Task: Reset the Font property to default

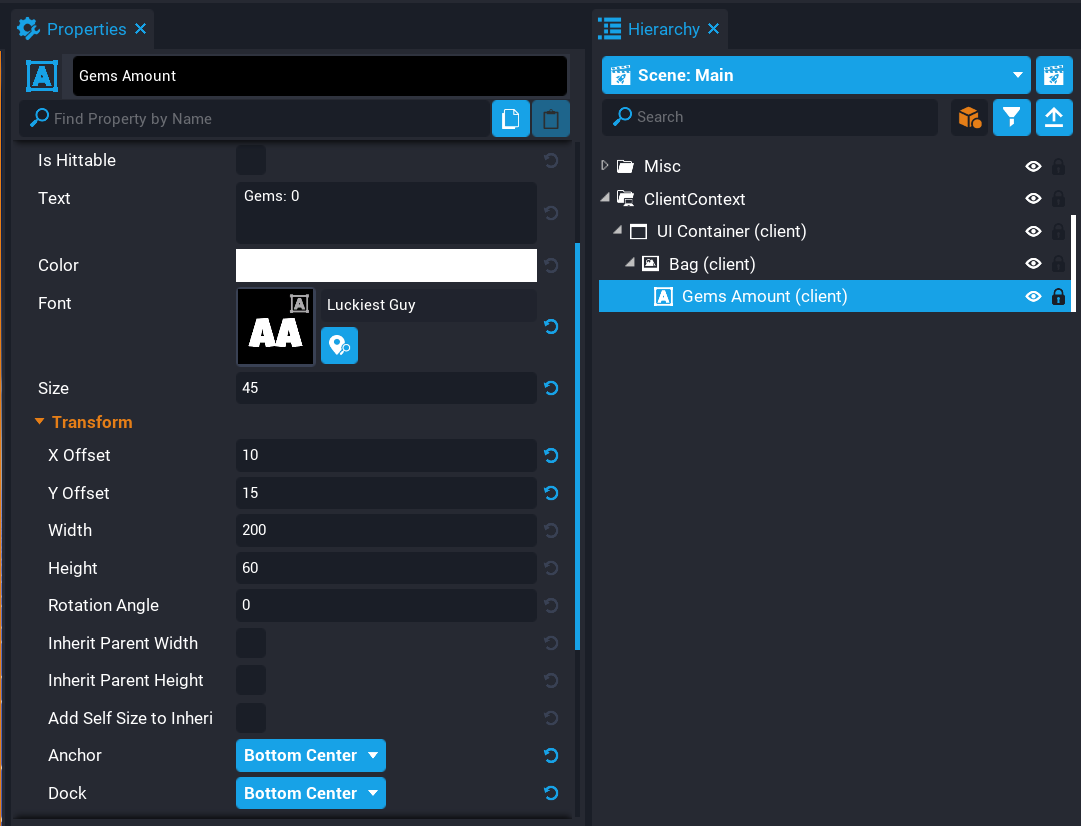Action: pos(550,326)
